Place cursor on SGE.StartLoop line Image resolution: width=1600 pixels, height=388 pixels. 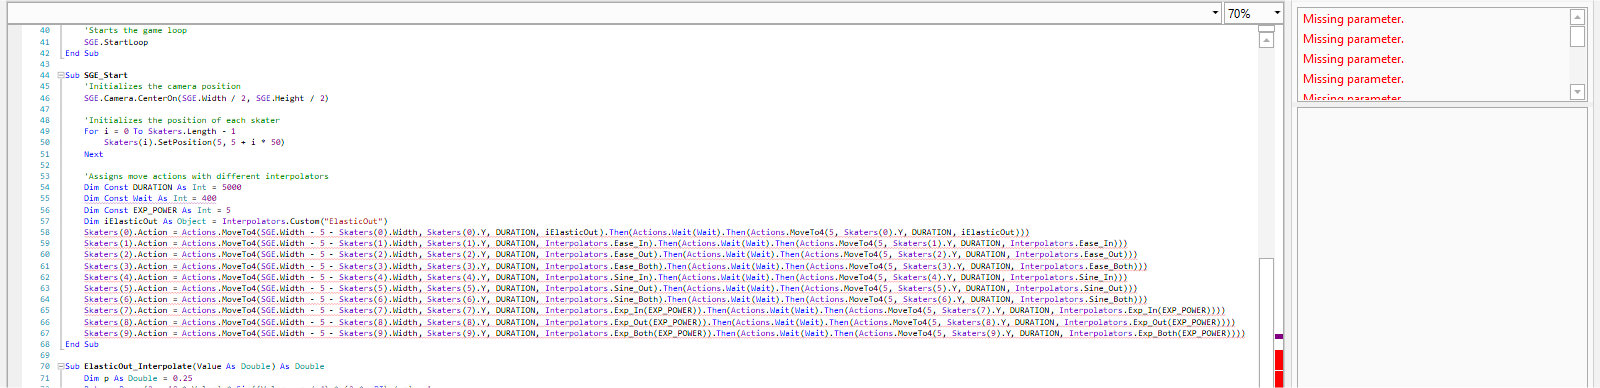[x=116, y=42]
